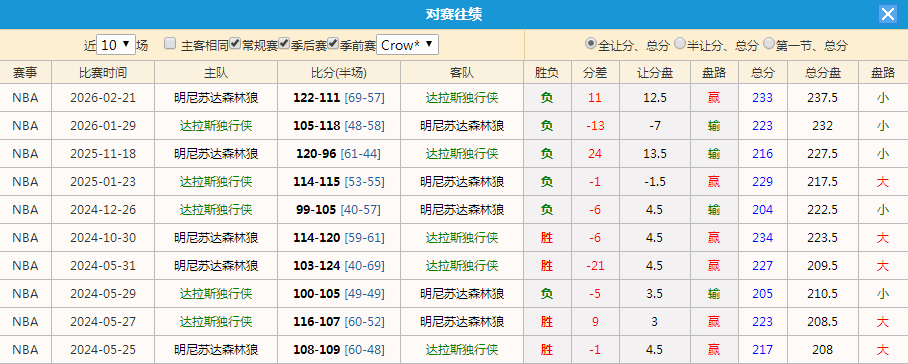
Task: Click the handicap value -1.5
Action: tap(655, 182)
